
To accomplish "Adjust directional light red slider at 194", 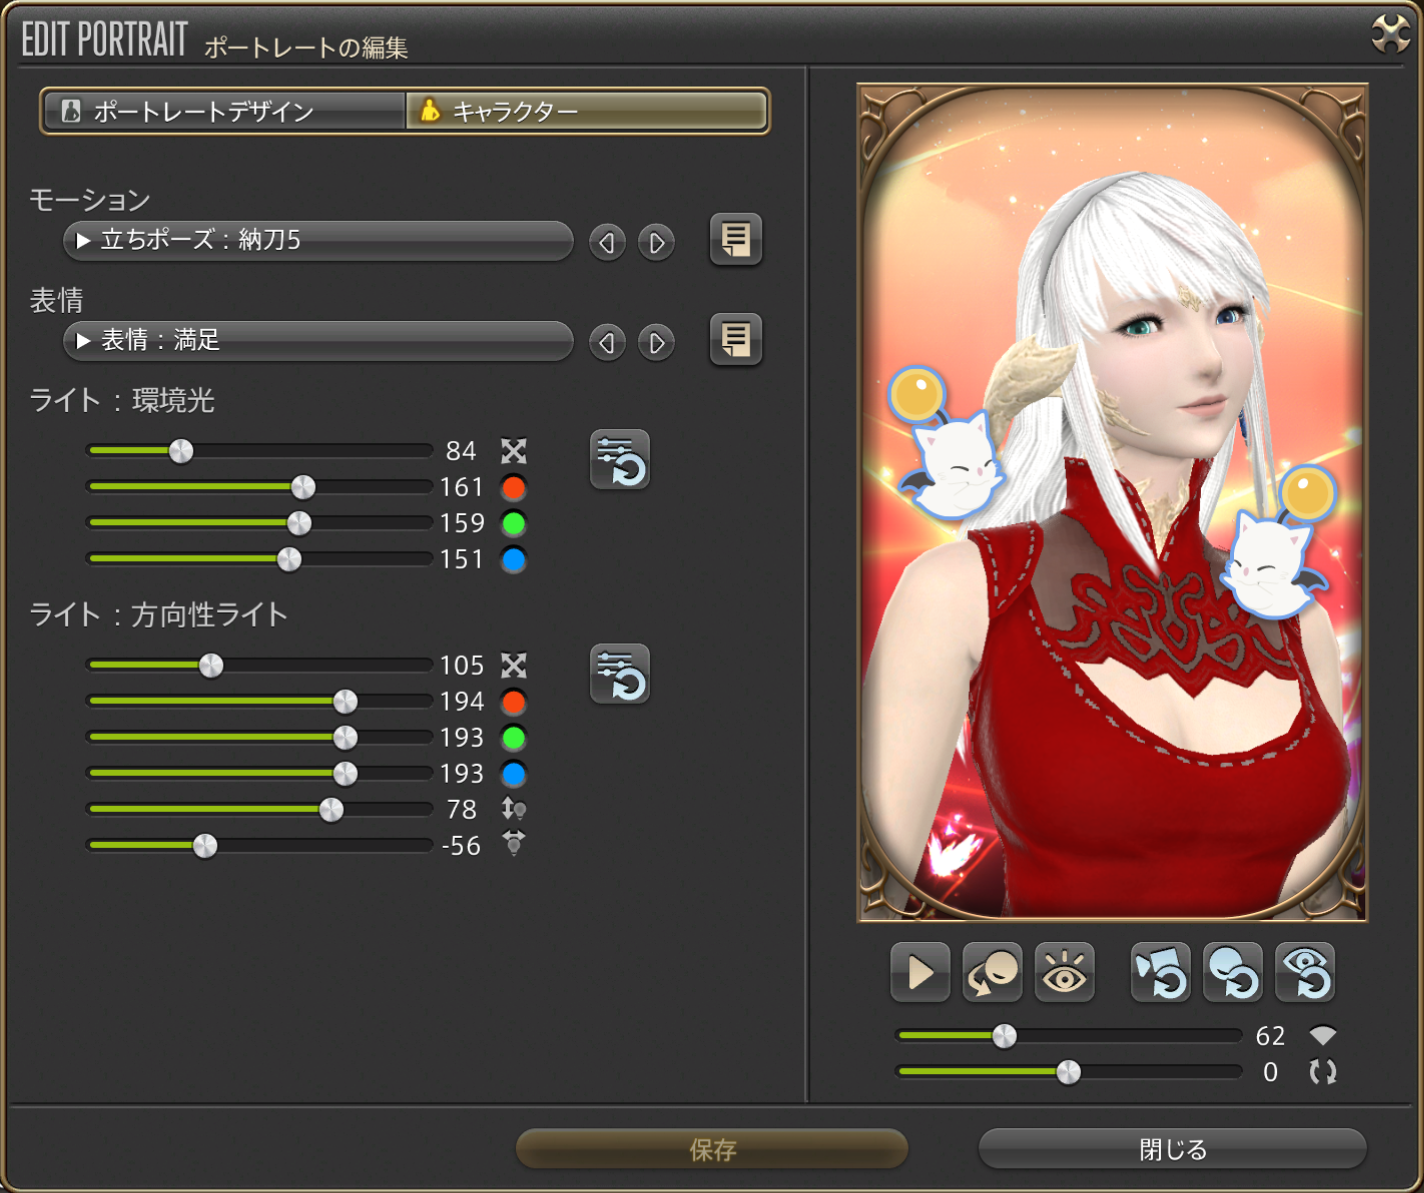I will 260,701.
